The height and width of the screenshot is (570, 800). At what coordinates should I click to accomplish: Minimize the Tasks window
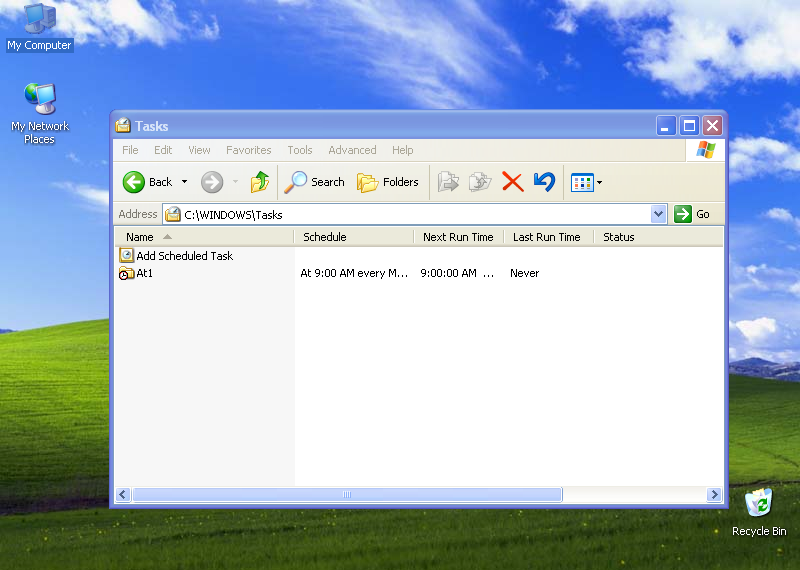point(666,126)
